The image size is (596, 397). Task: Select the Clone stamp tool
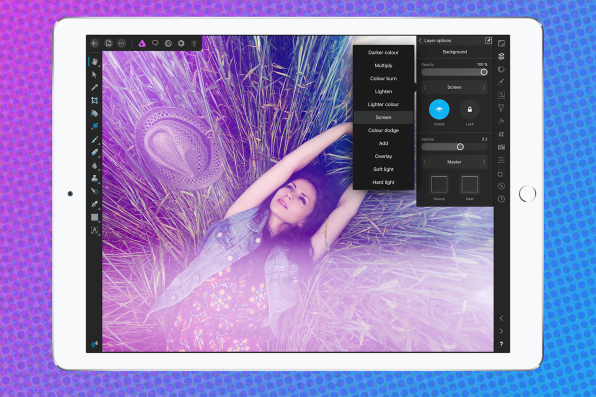(x=94, y=178)
